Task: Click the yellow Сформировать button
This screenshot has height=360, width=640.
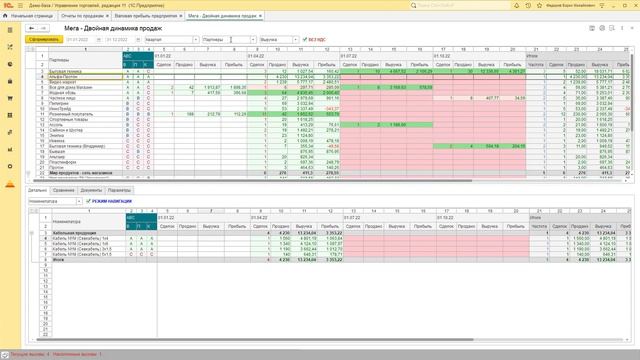Action: (x=44, y=40)
